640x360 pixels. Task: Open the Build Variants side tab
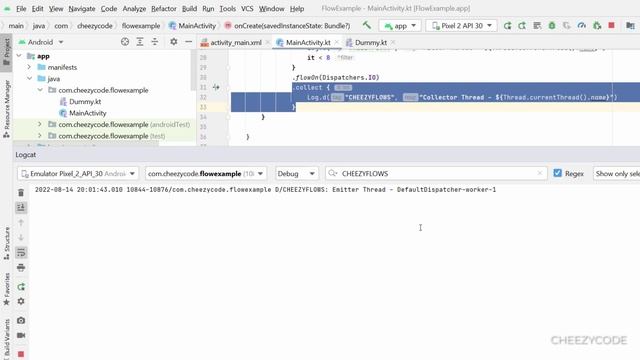6,339
